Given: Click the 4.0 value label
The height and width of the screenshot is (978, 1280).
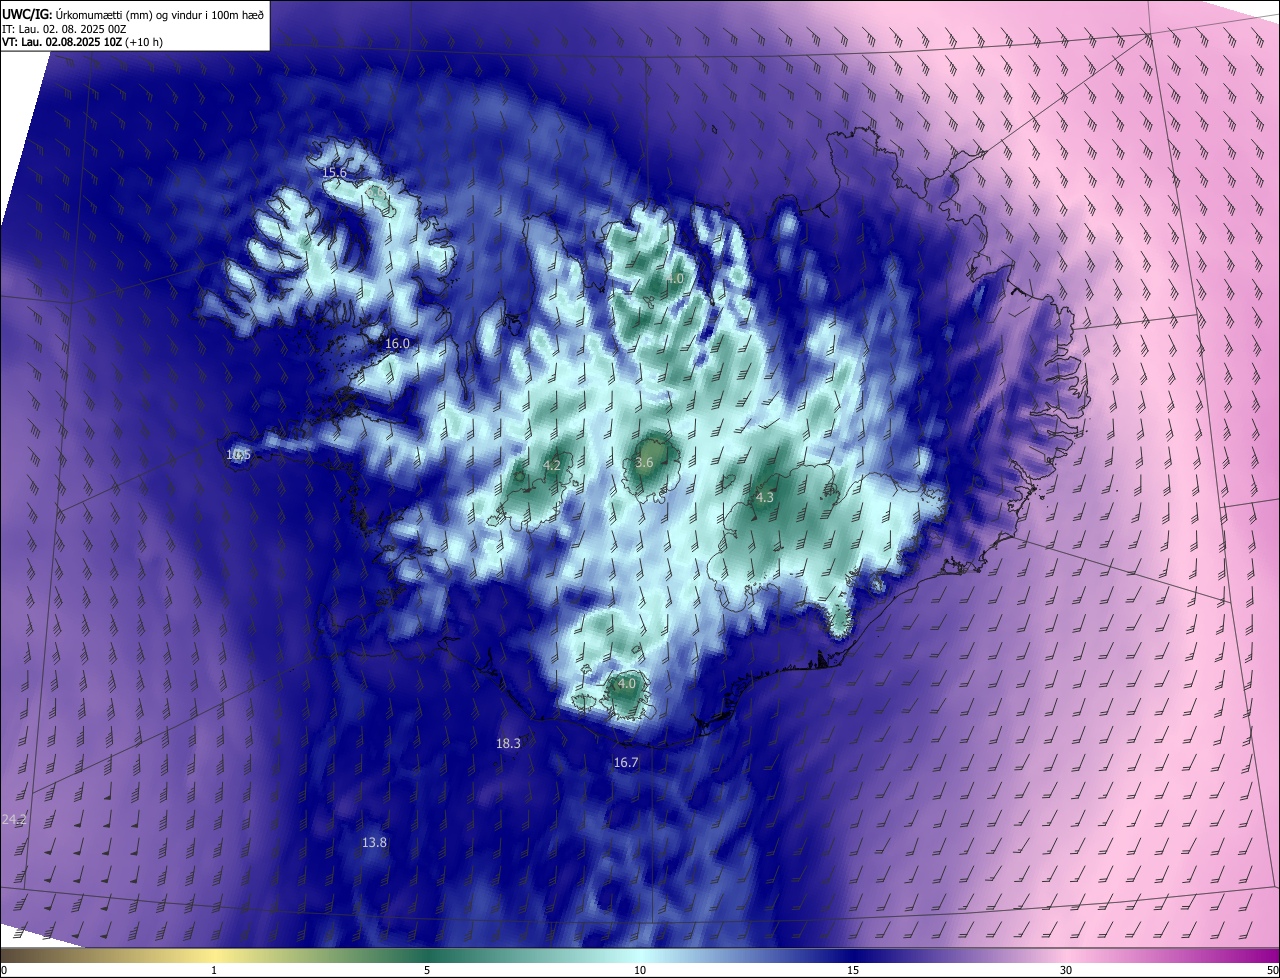Looking at the screenshot, I should click(x=626, y=684).
